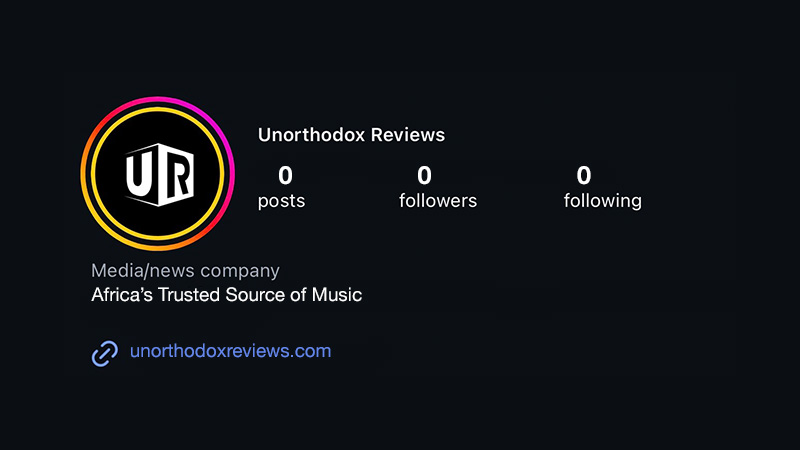This screenshot has height=450, width=800.
Task: Click the zero count above following
Action: (x=584, y=176)
